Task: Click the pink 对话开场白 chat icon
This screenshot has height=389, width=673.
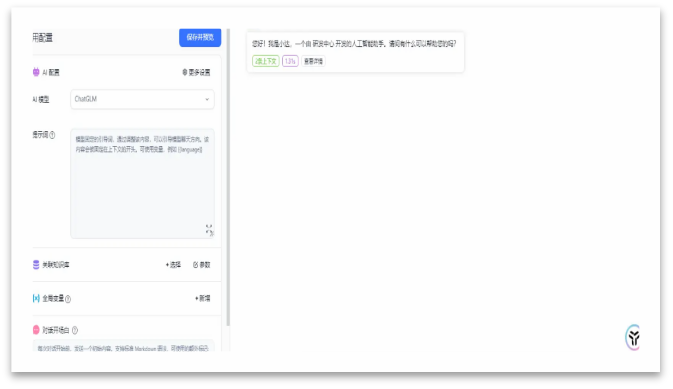Action: pyautogui.click(x=36, y=330)
